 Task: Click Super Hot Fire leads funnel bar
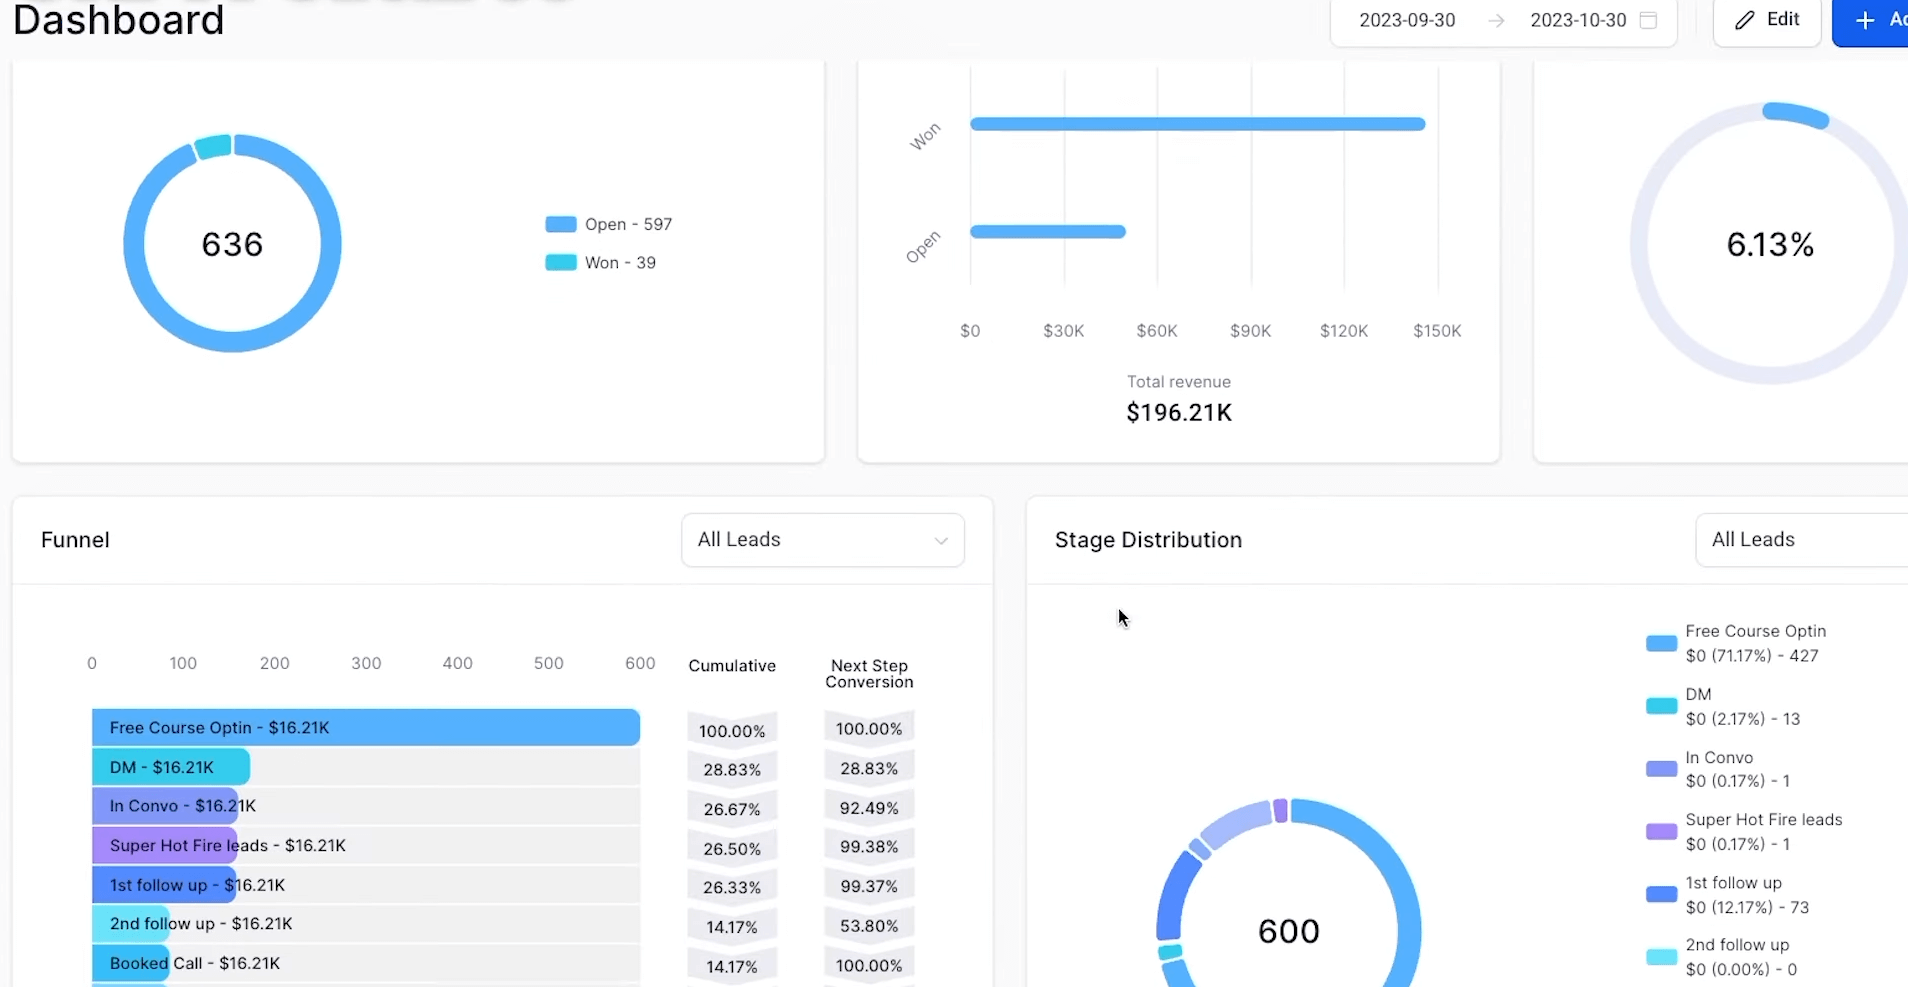[165, 845]
